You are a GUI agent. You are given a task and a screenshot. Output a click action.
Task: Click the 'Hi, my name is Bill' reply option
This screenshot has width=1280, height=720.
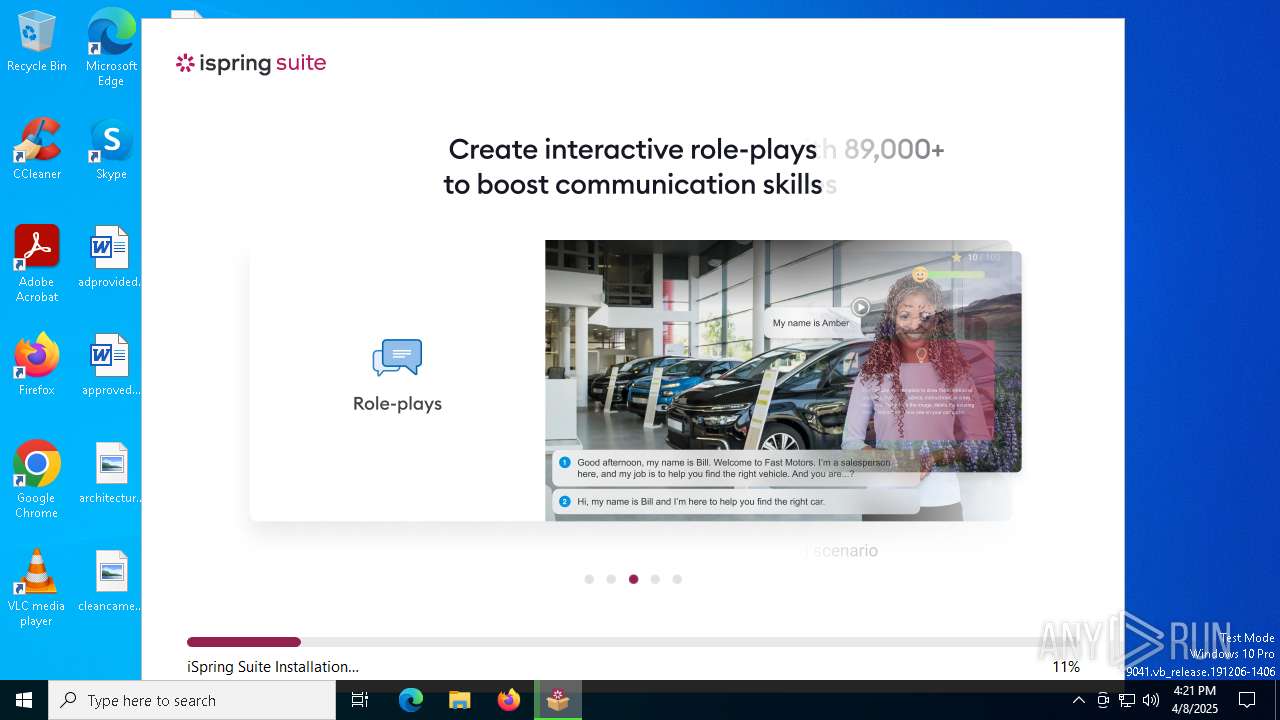click(735, 501)
